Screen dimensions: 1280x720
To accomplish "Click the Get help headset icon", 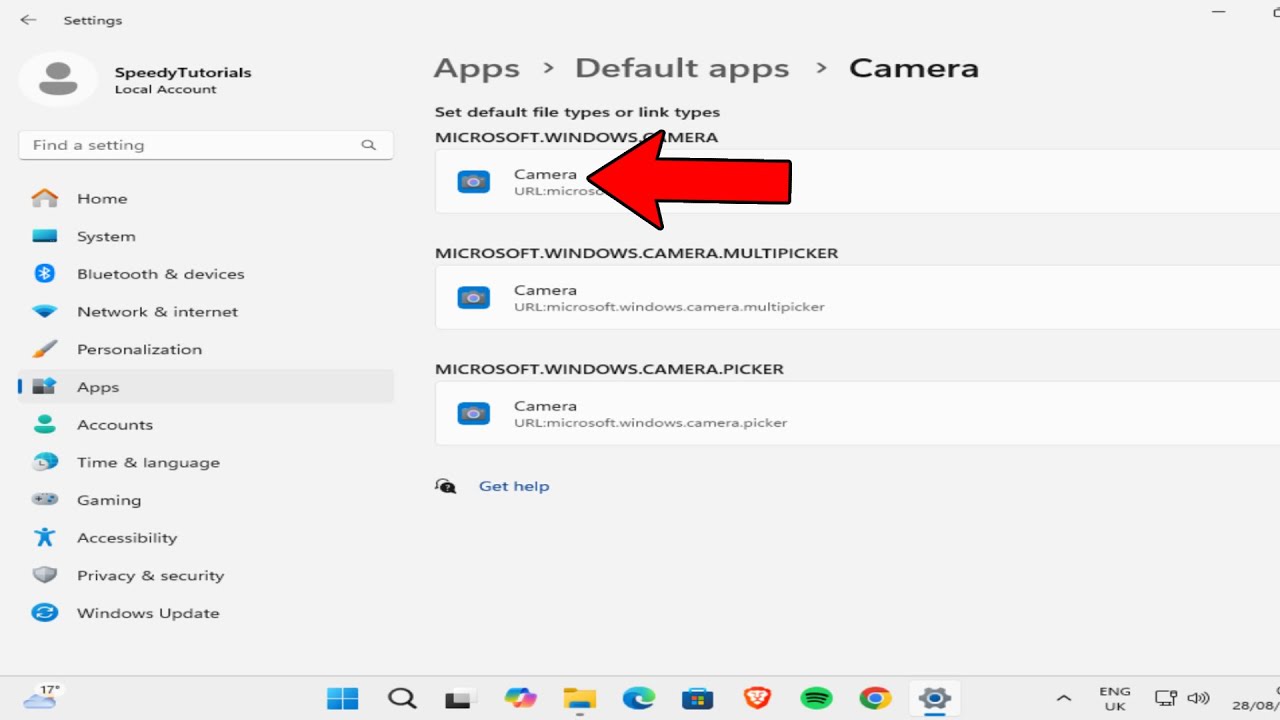I will click(x=446, y=486).
